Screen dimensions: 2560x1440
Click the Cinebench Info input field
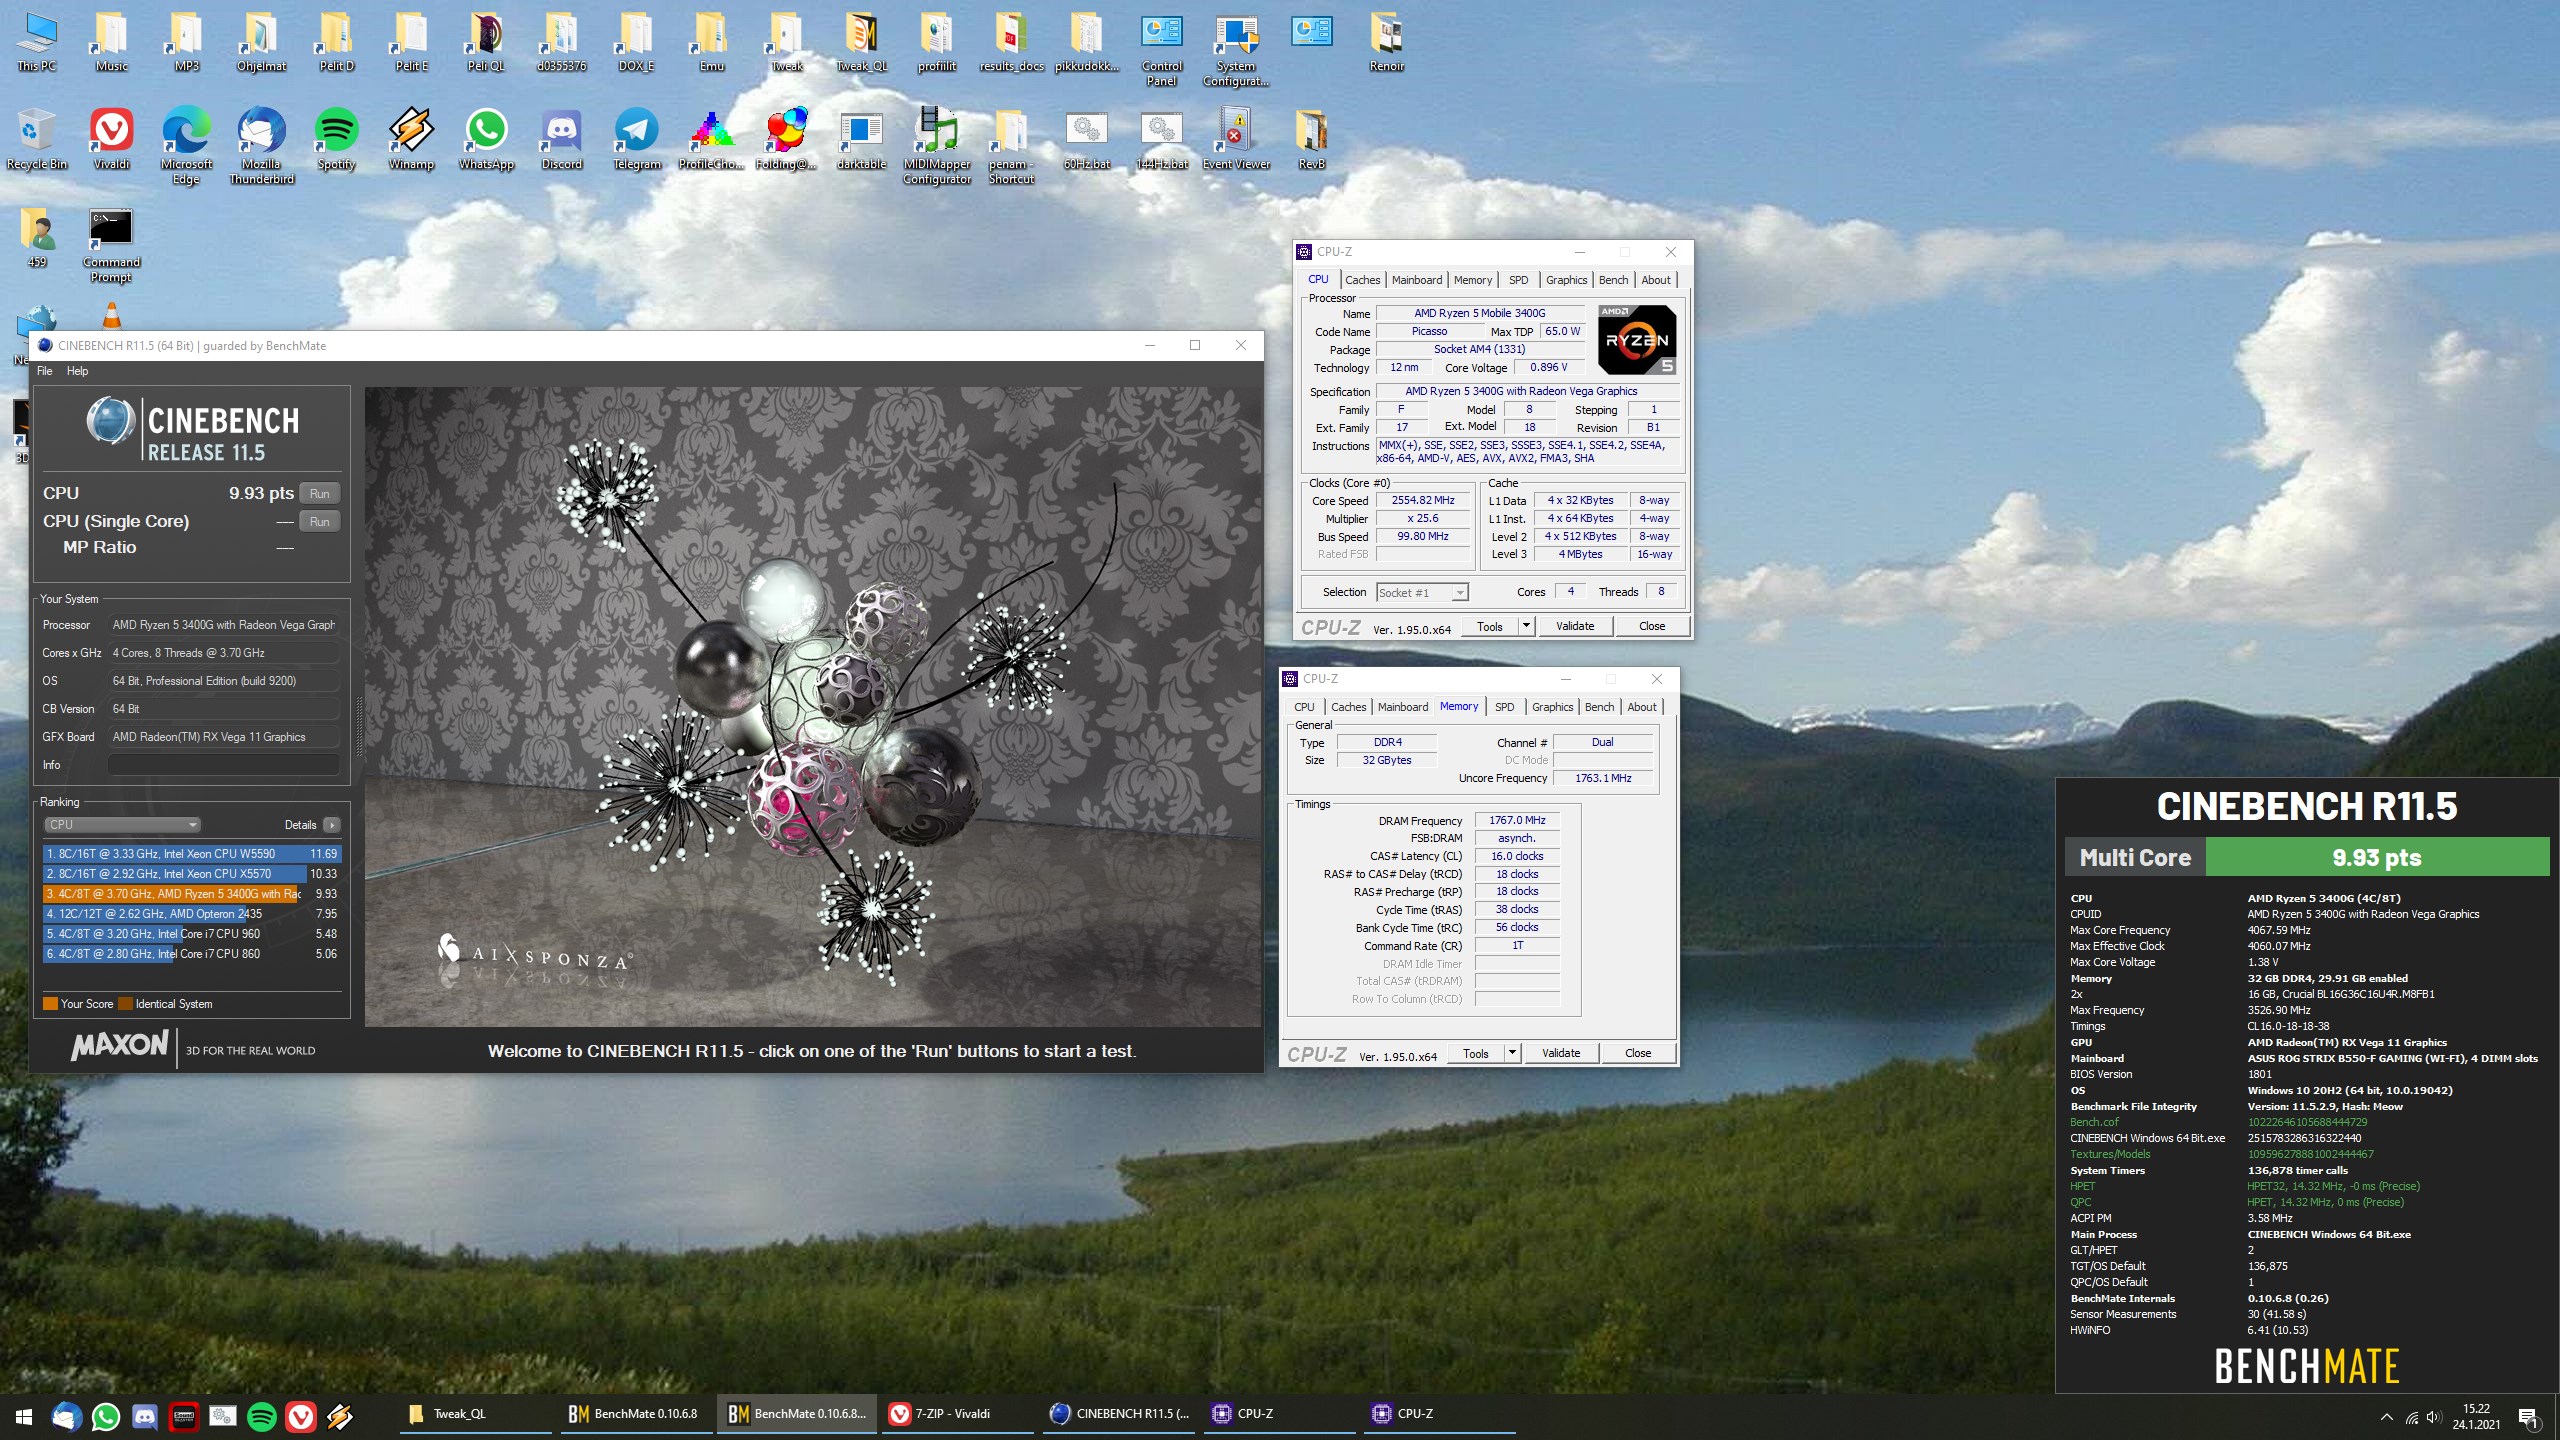[224, 765]
